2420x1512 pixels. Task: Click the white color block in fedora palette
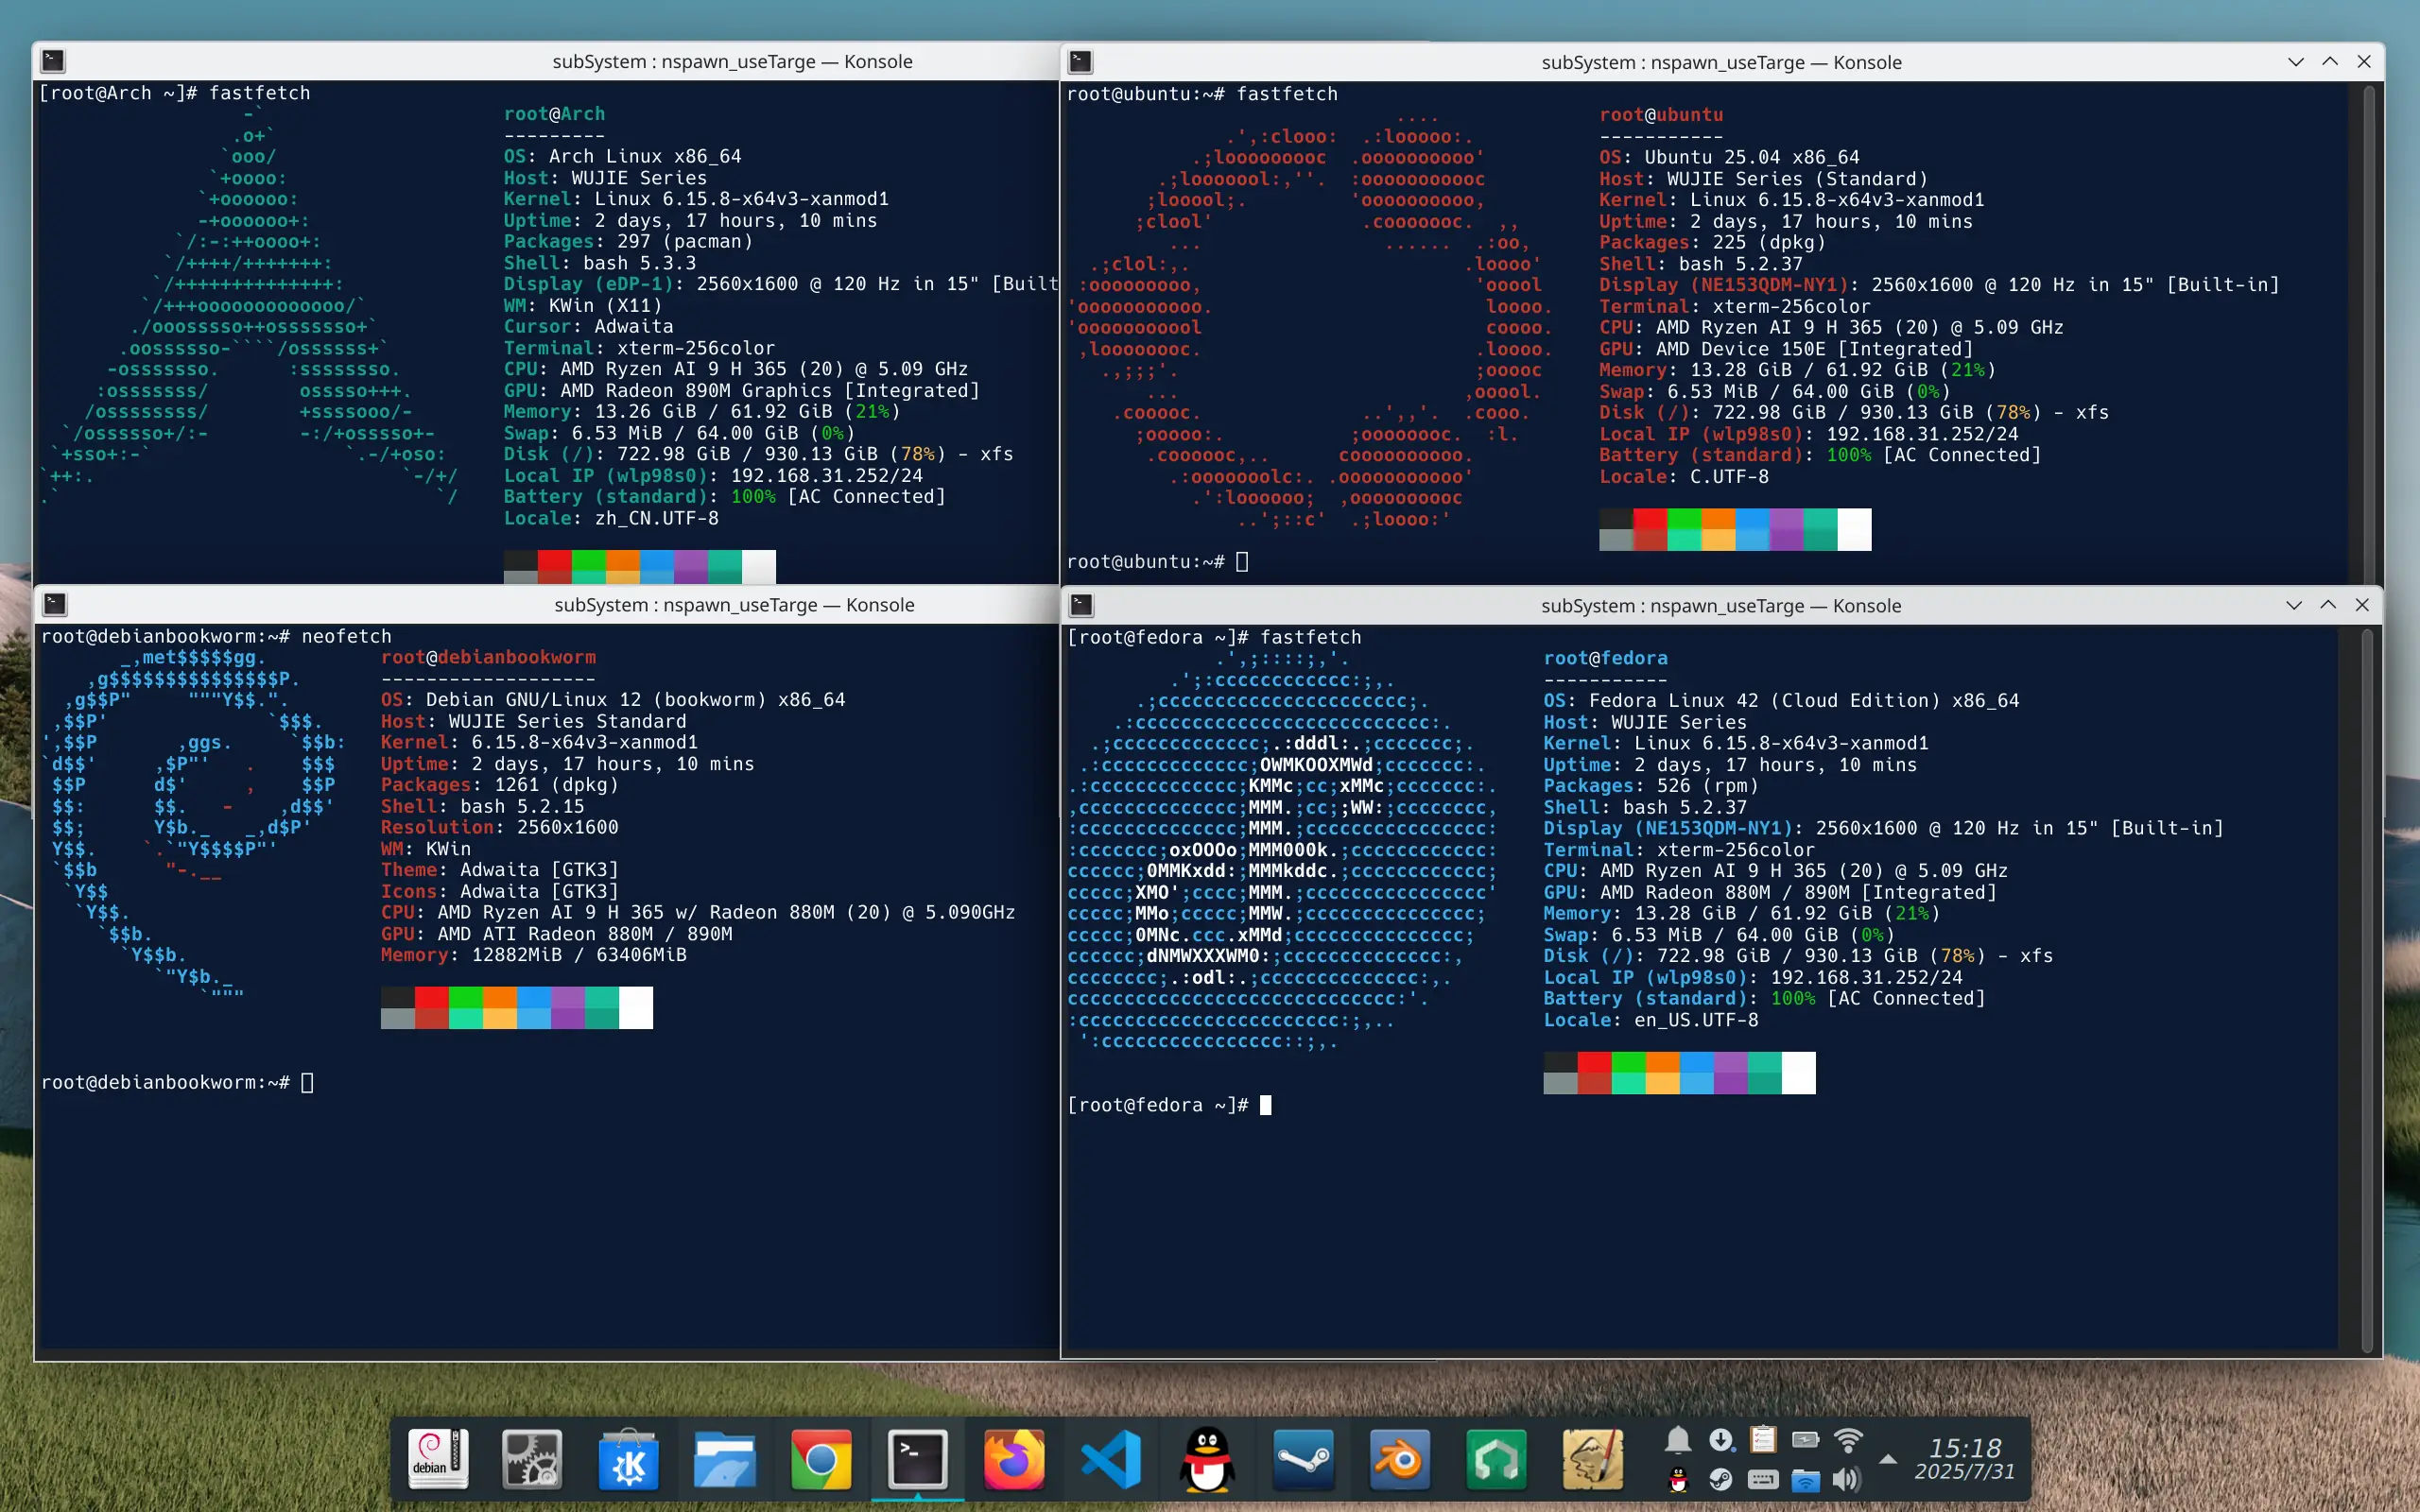tap(1798, 1073)
